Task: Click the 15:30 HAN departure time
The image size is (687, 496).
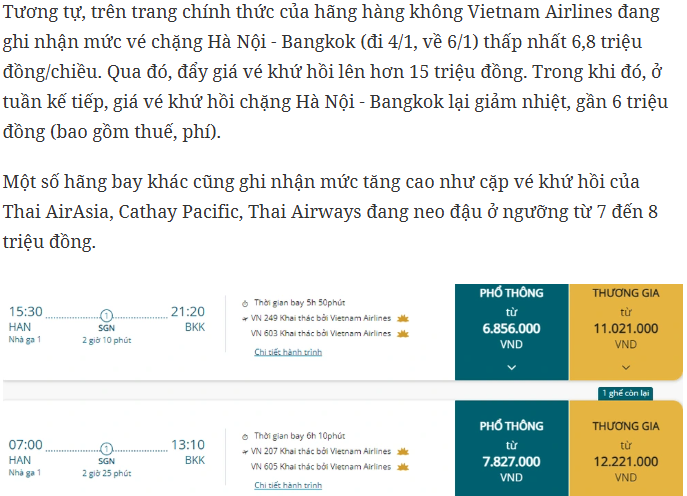Action: pyautogui.click(x=26, y=311)
